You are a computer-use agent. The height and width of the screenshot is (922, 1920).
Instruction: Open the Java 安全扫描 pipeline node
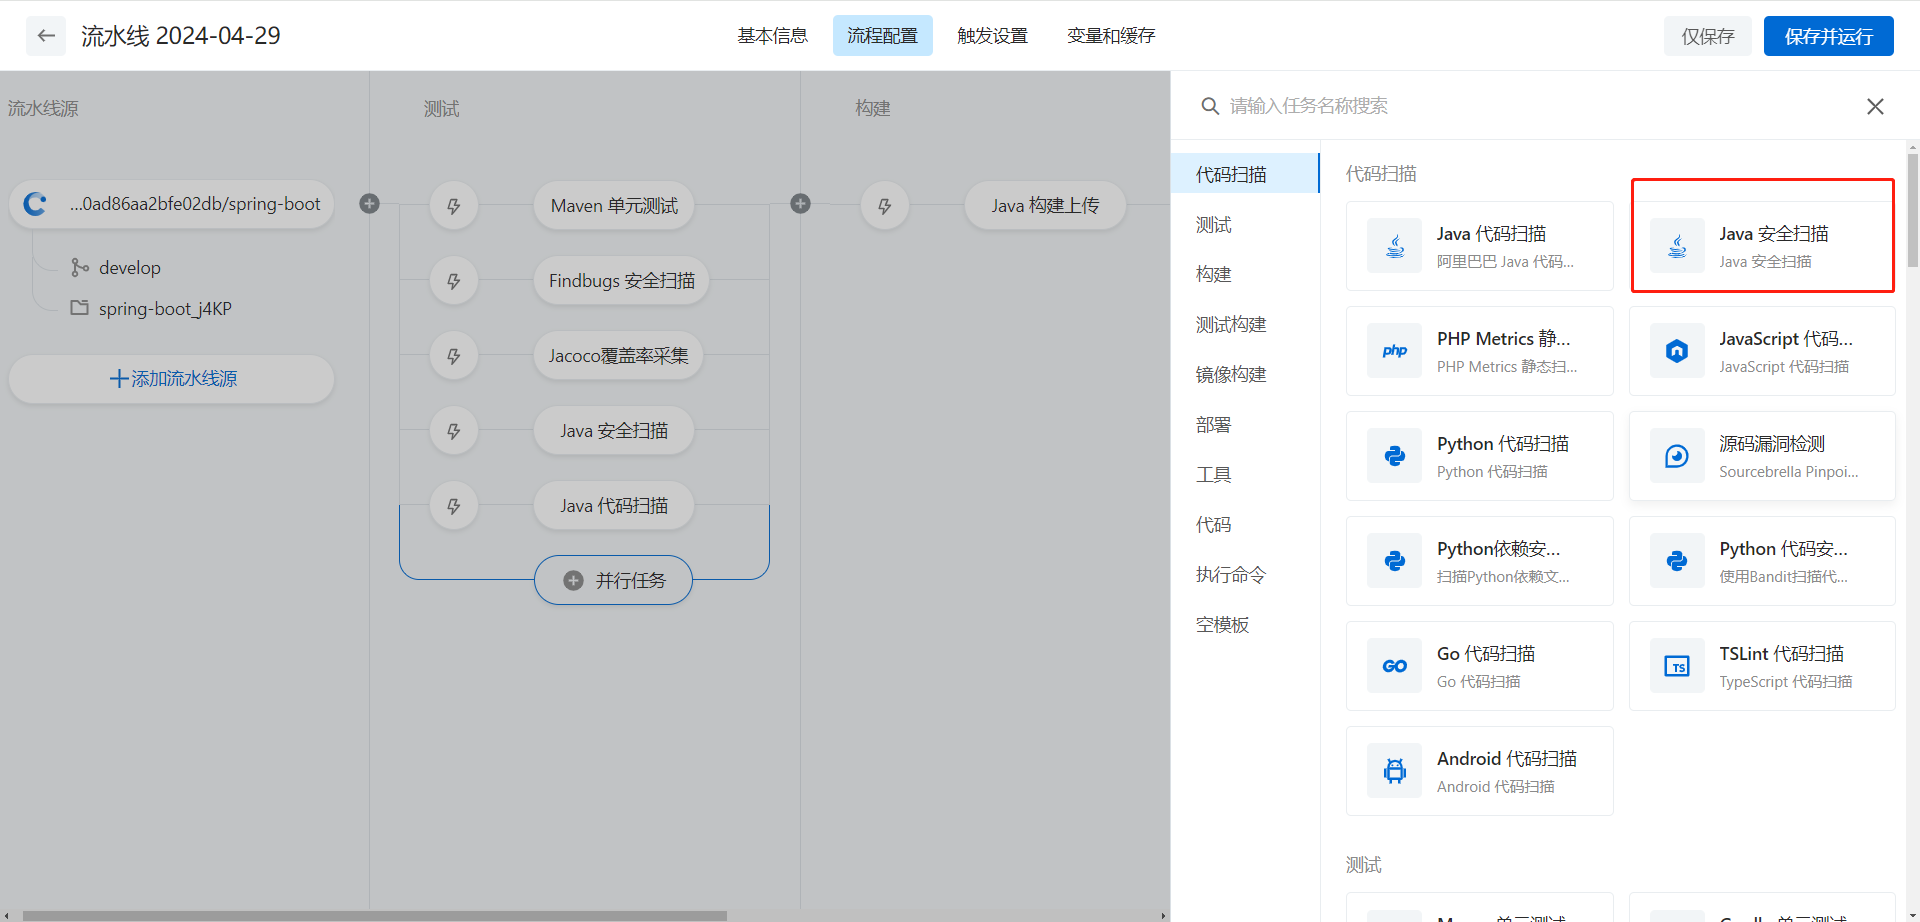tap(614, 431)
